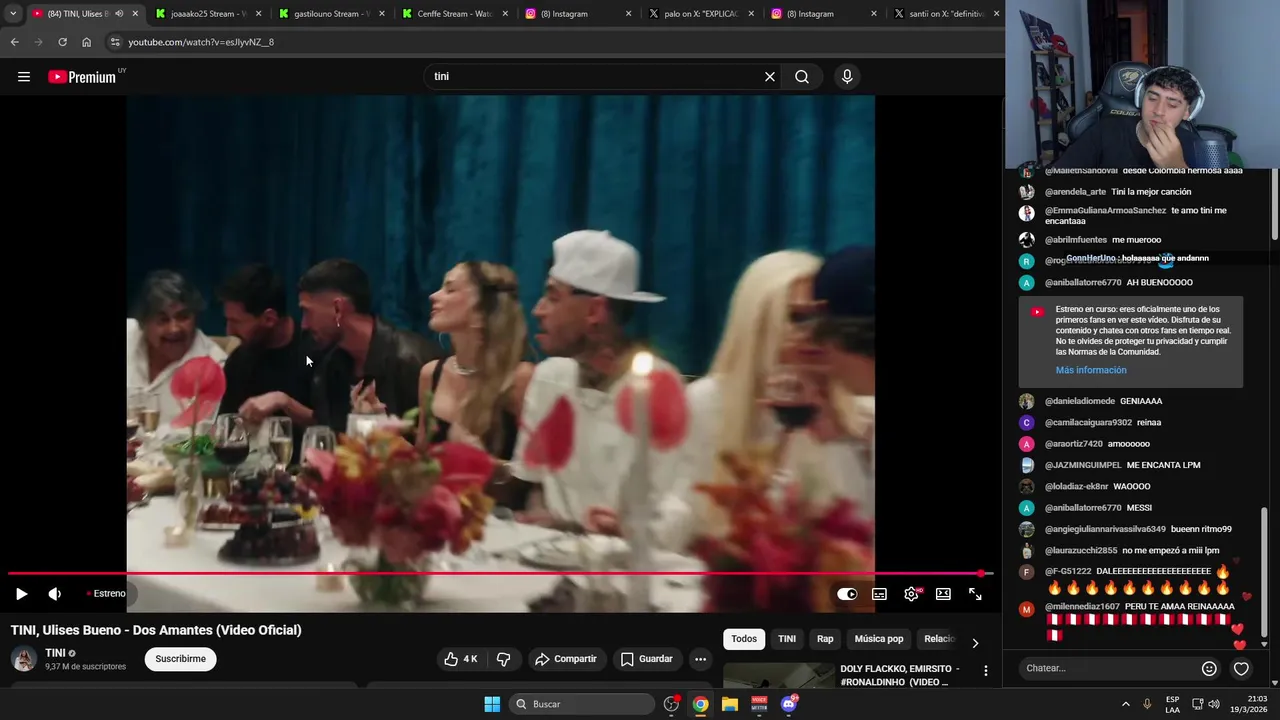Open more actions three-dot menu below video
Image resolution: width=1280 pixels, height=720 pixels.
(700, 659)
